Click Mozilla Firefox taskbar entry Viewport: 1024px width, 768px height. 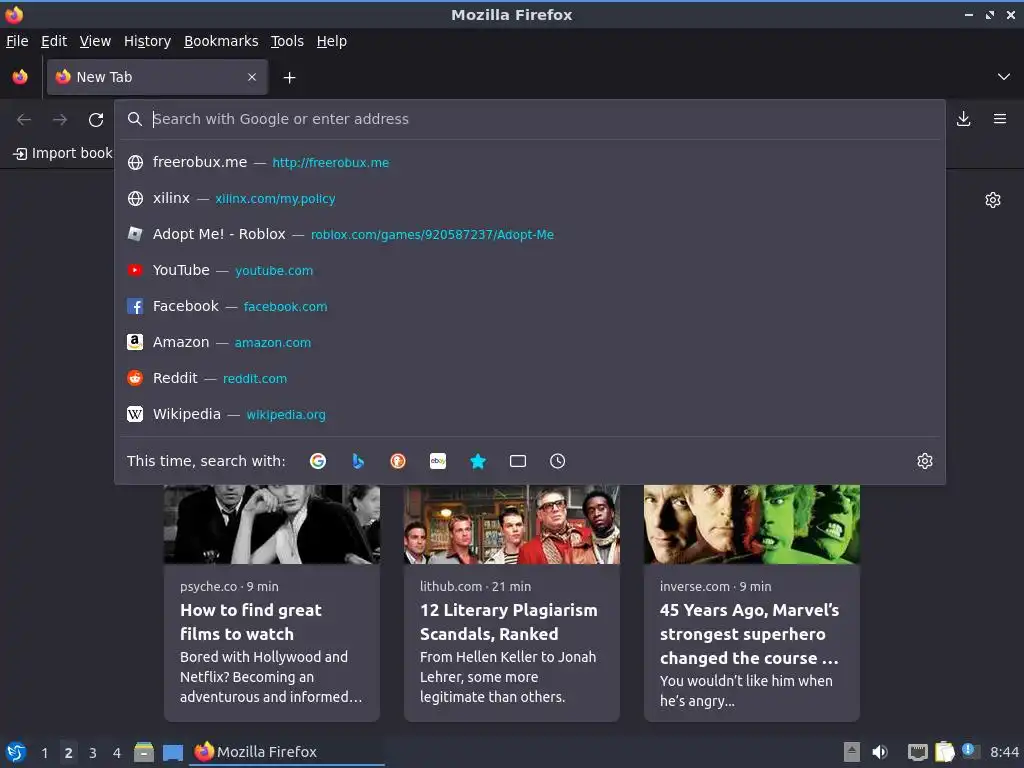pos(287,752)
